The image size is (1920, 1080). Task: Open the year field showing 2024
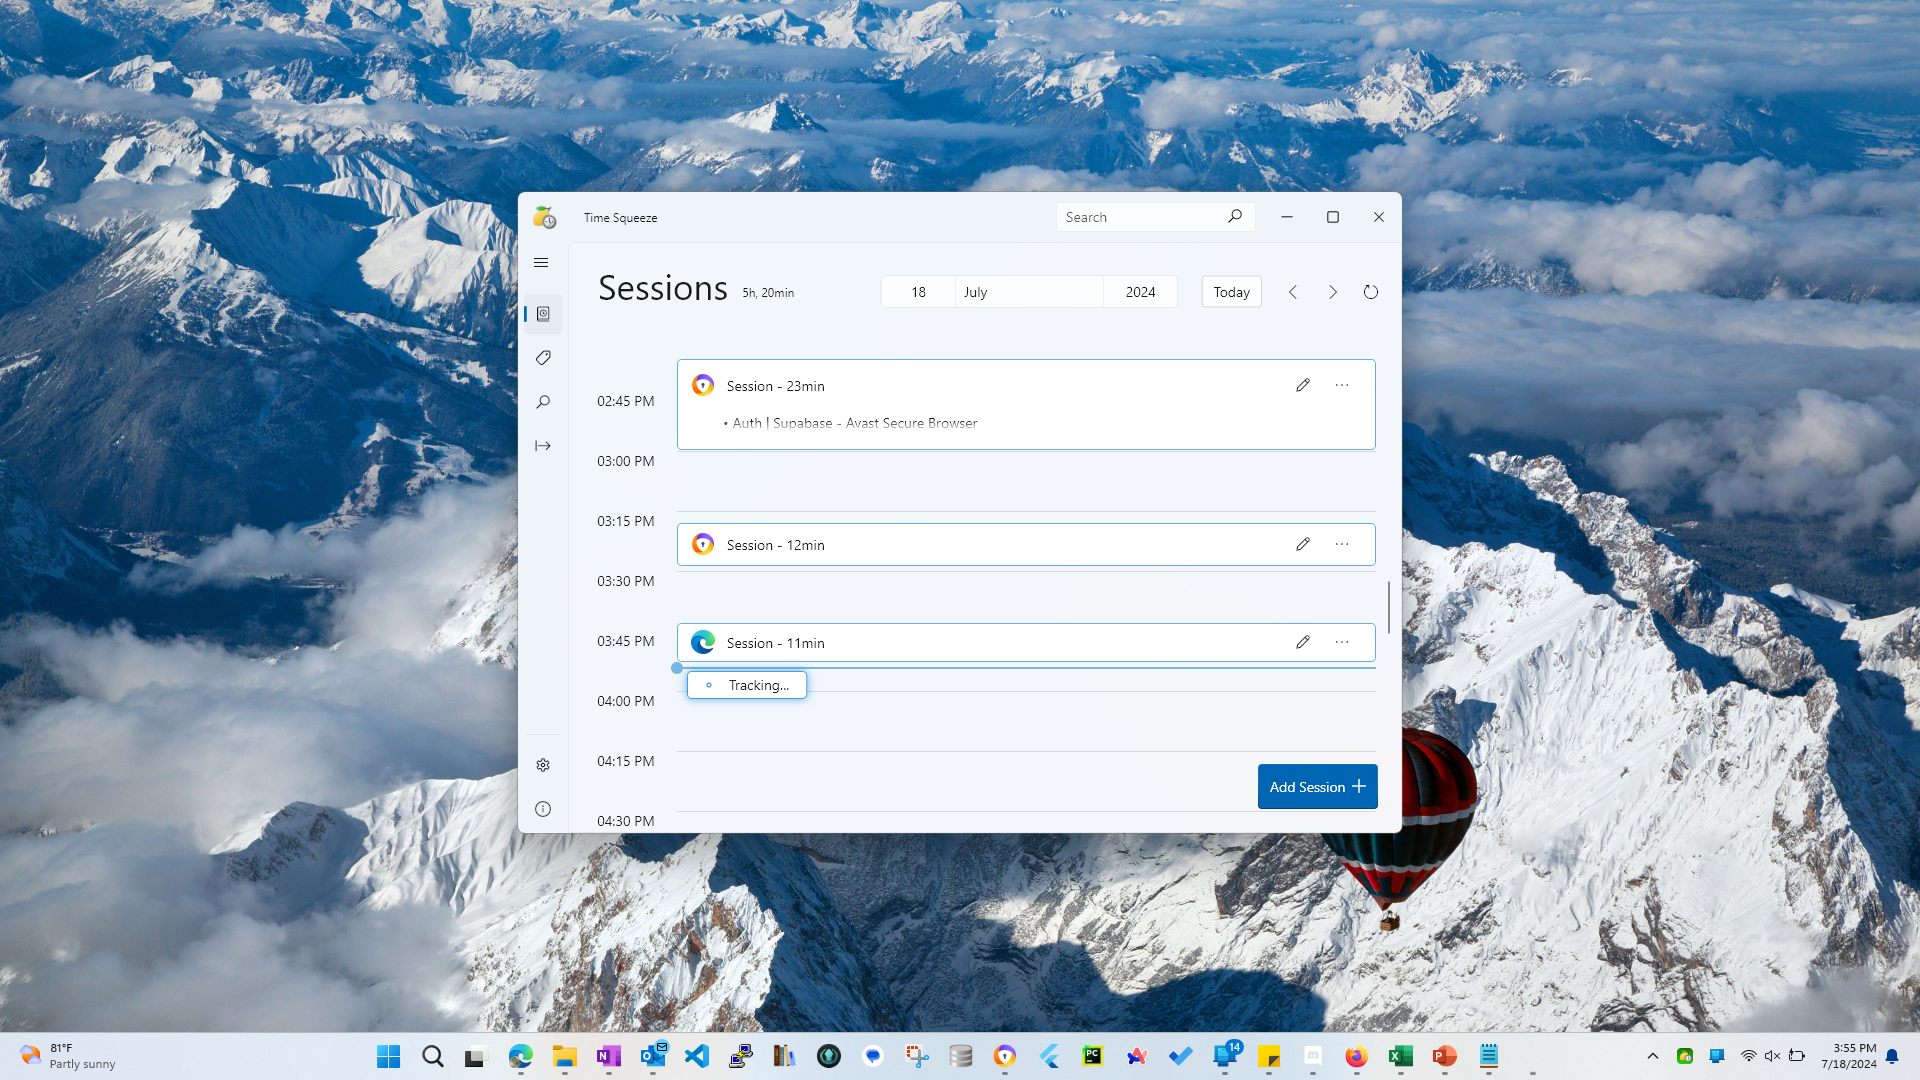point(1140,292)
